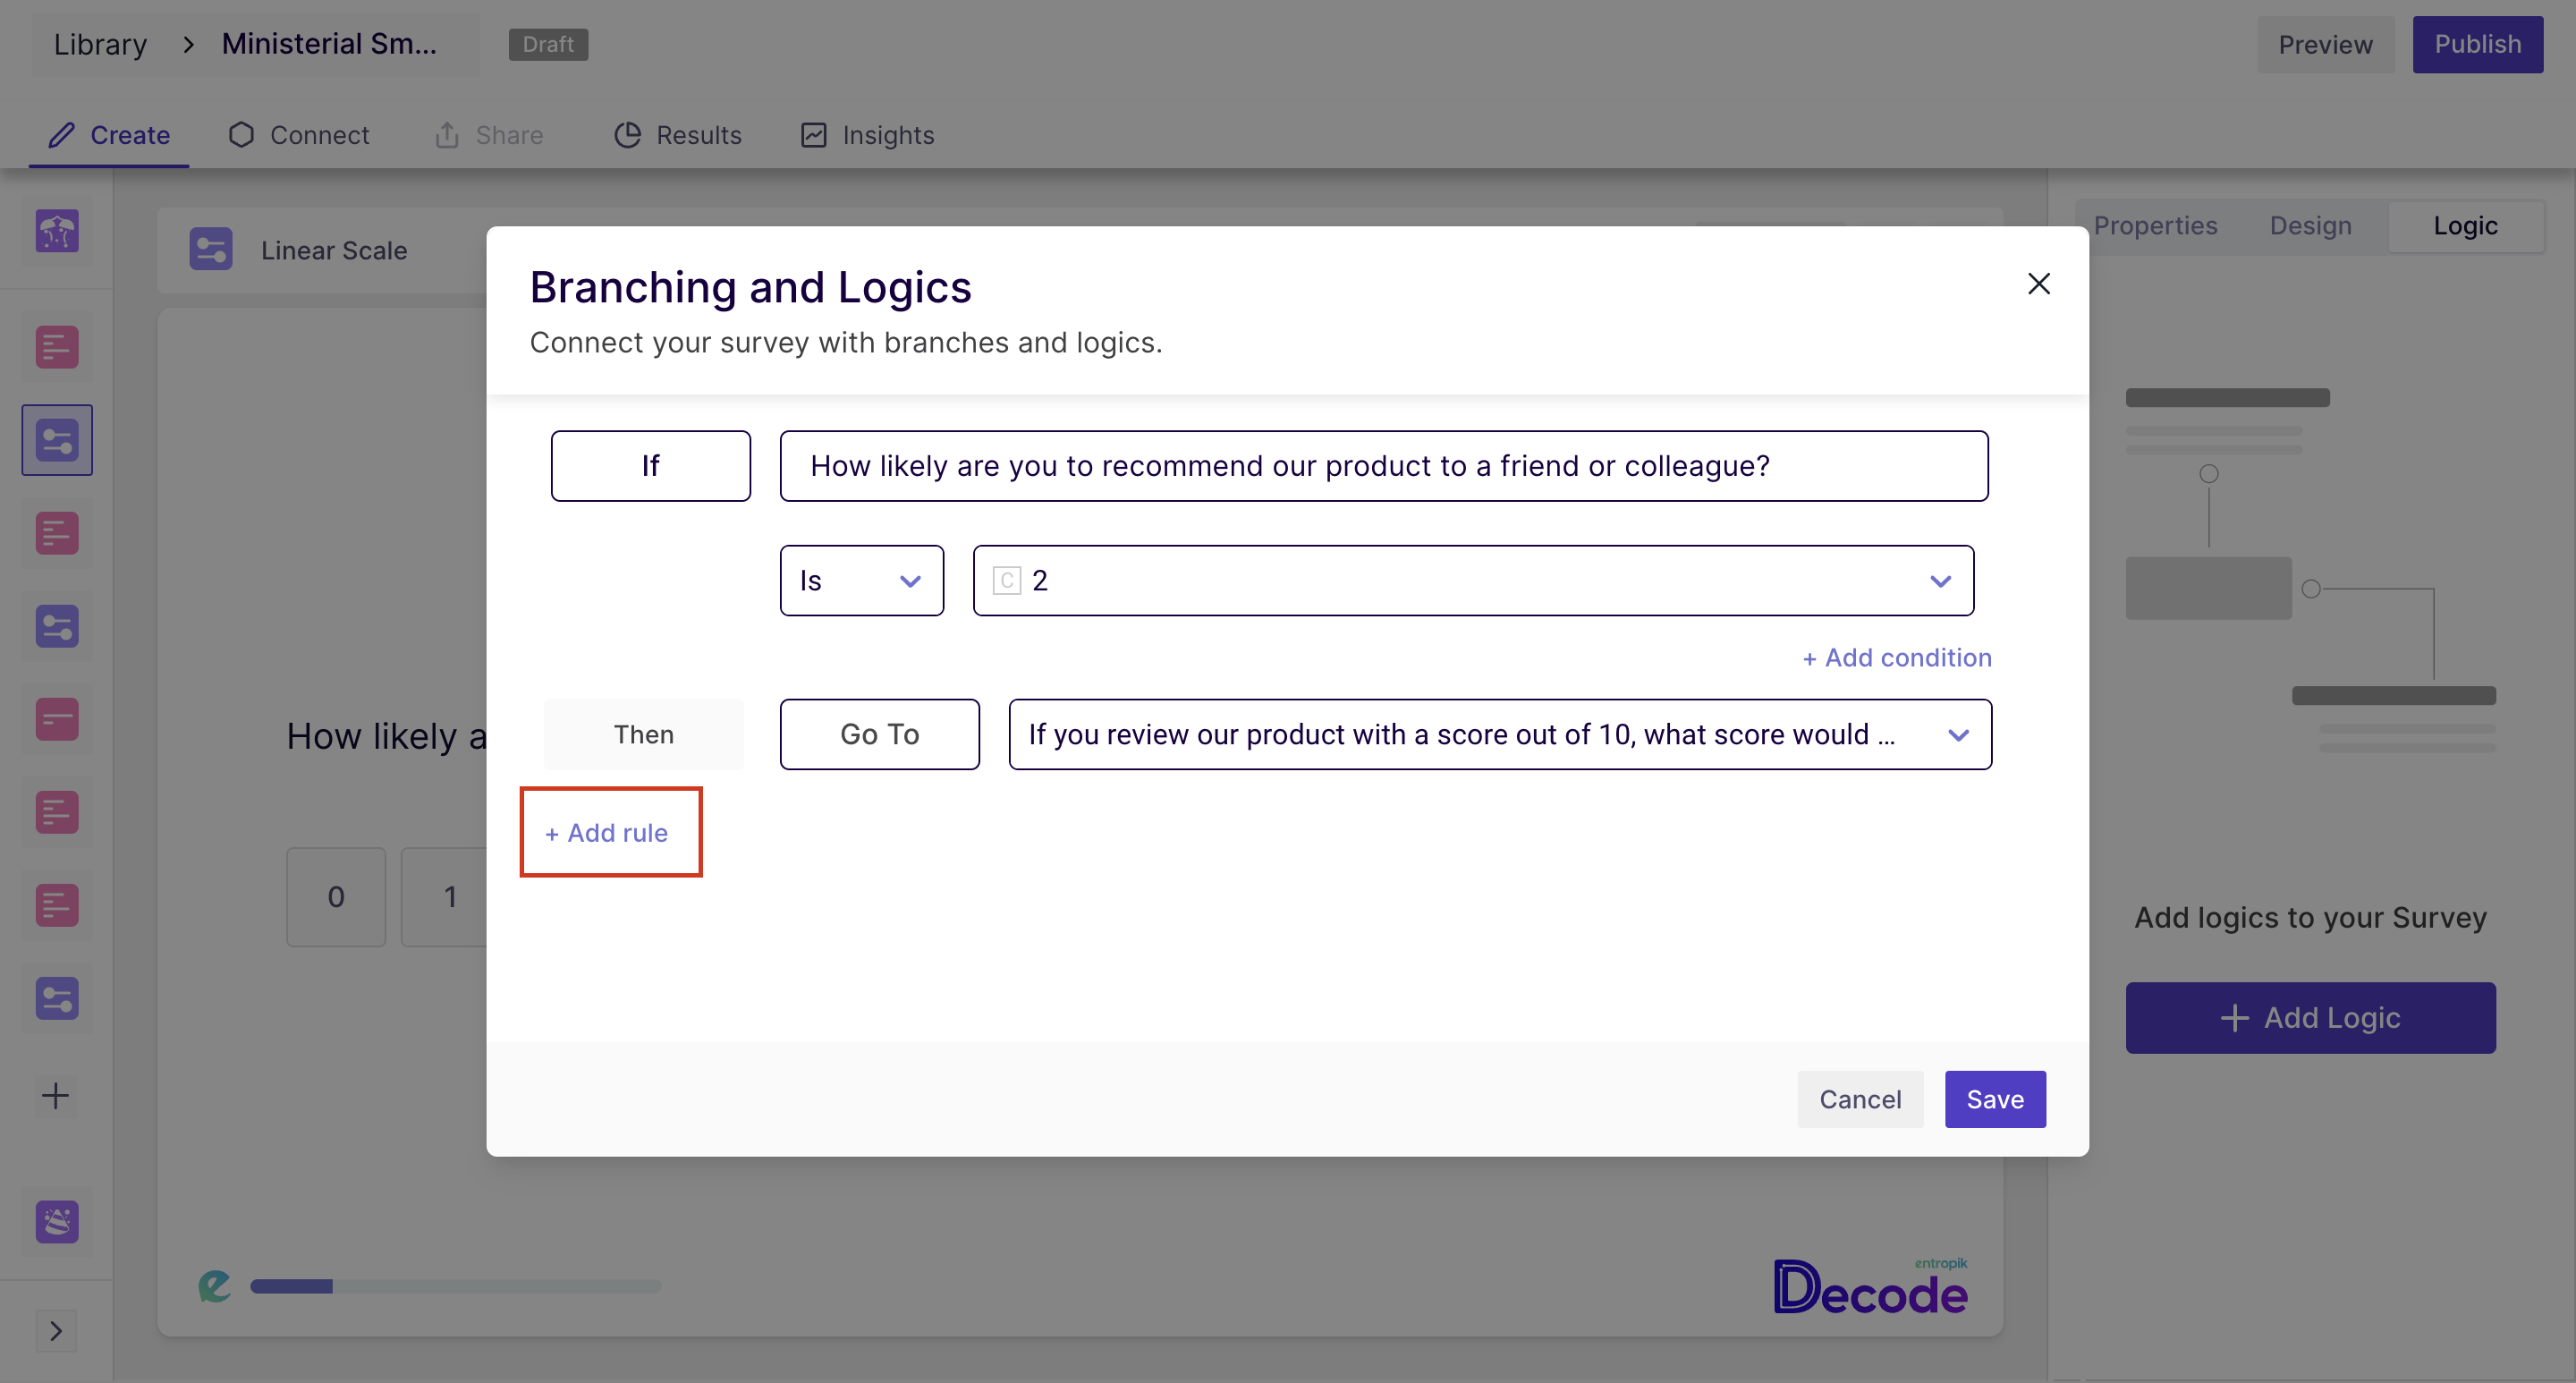Open the Is condition operator dropdown
The image size is (2576, 1383).
861,580
